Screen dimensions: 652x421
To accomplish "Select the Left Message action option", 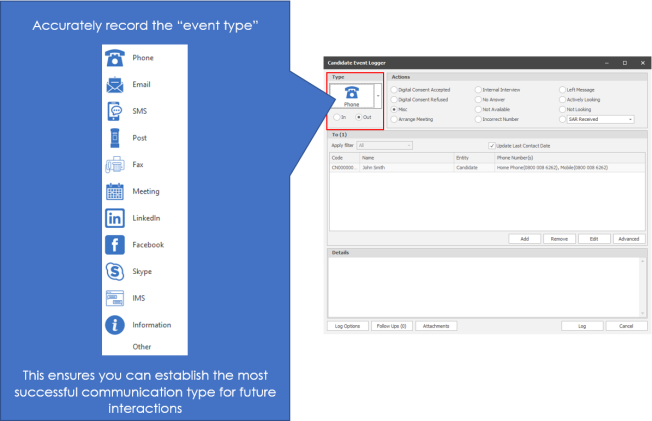I will pos(564,90).
